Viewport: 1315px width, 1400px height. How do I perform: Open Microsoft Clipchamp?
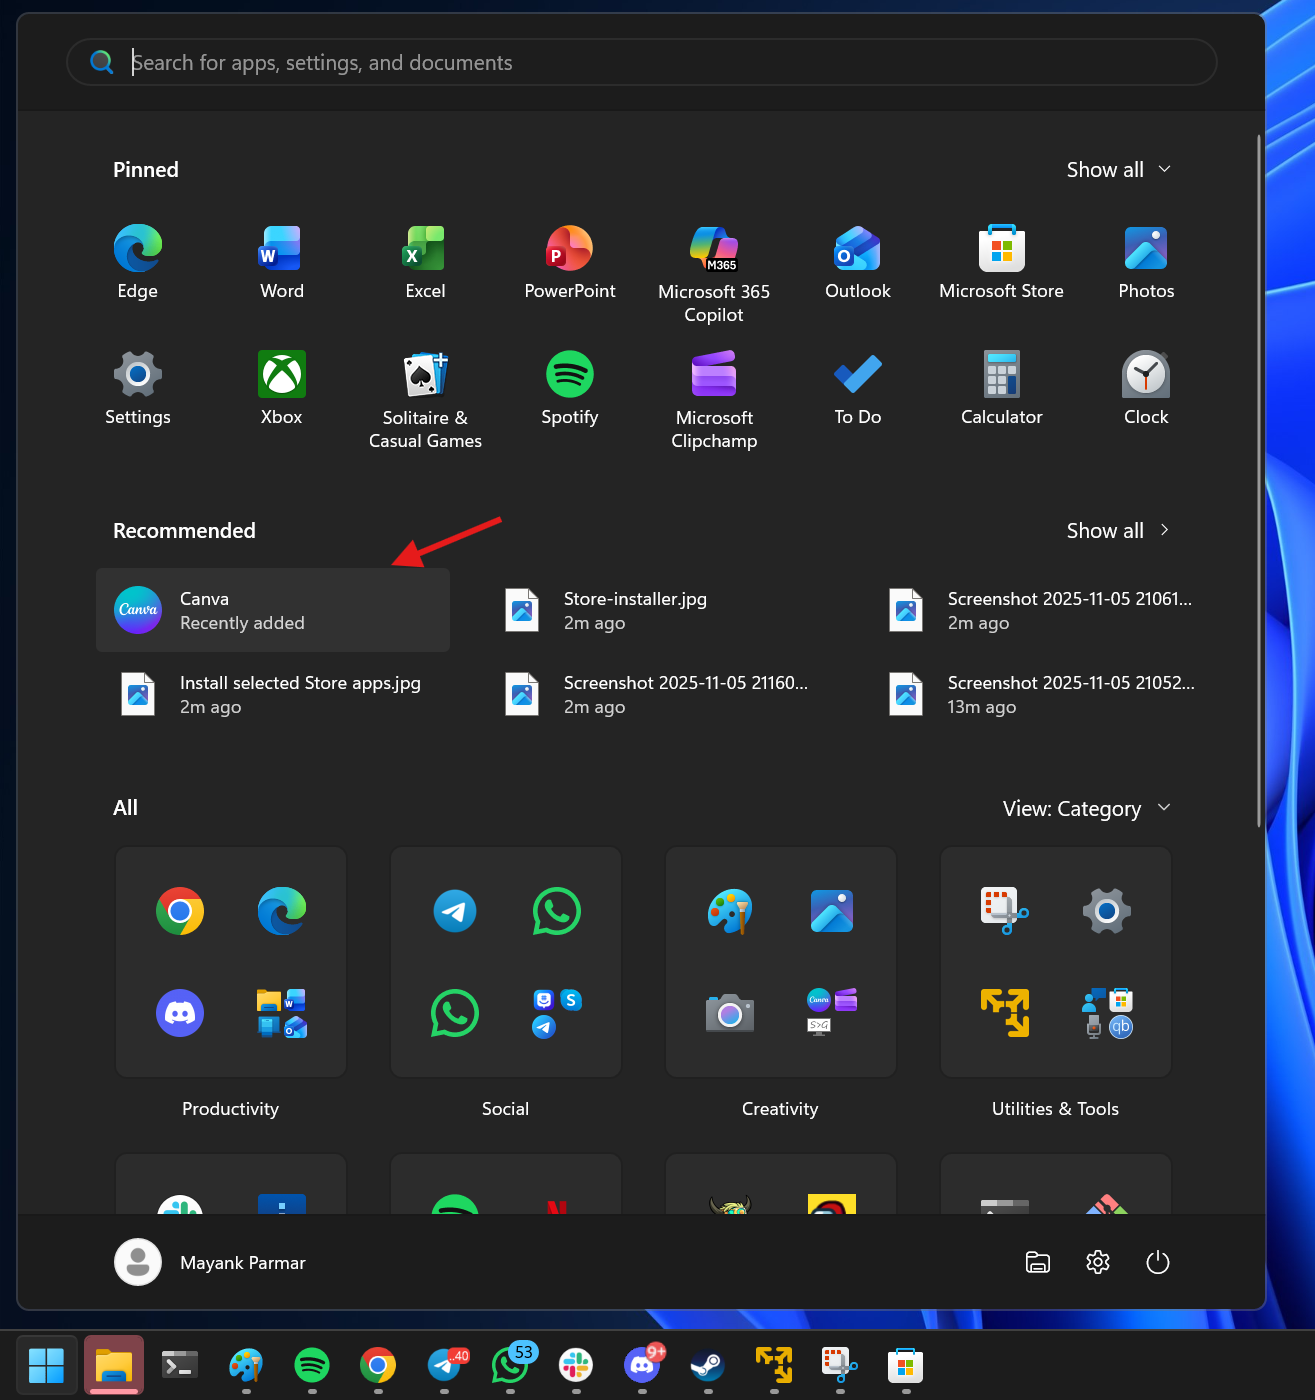tap(713, 390)
